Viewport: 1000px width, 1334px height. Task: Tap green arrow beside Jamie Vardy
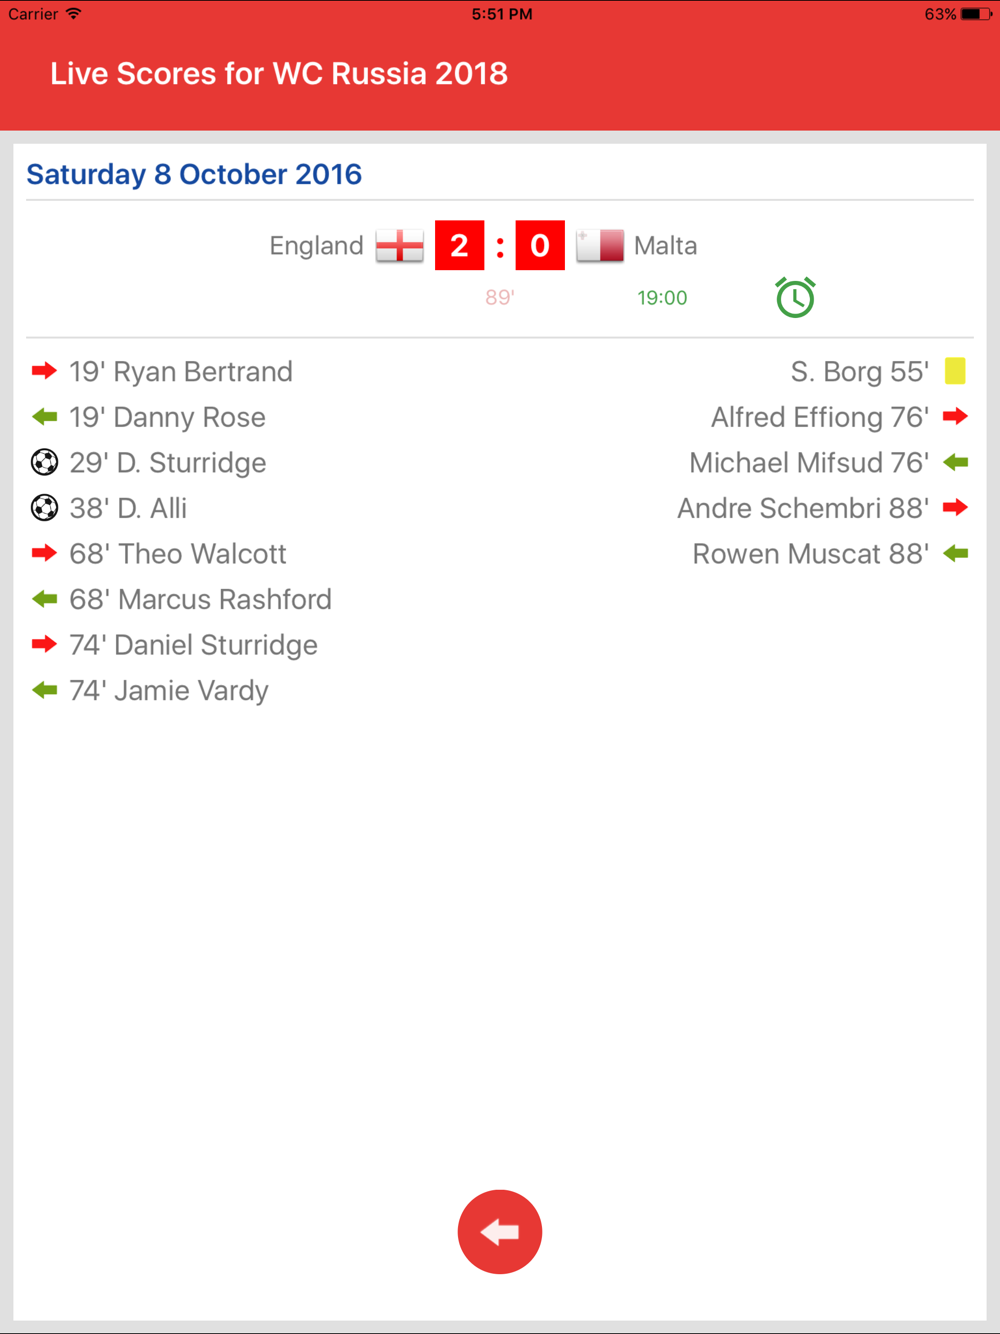click(x=44, y=690)
